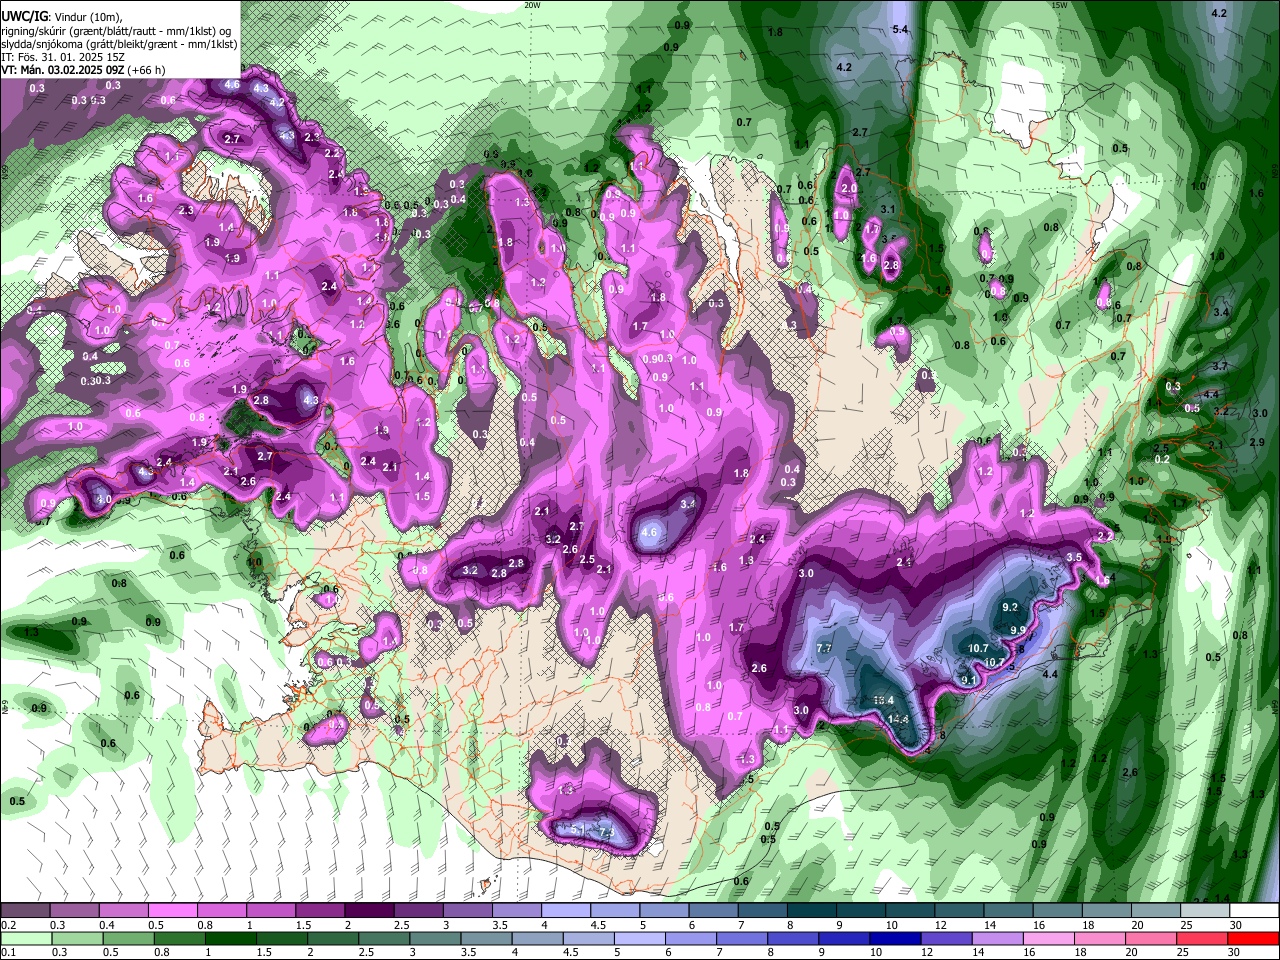
Task: Click the '15W' longitude label
Action: click(1059, 5)
